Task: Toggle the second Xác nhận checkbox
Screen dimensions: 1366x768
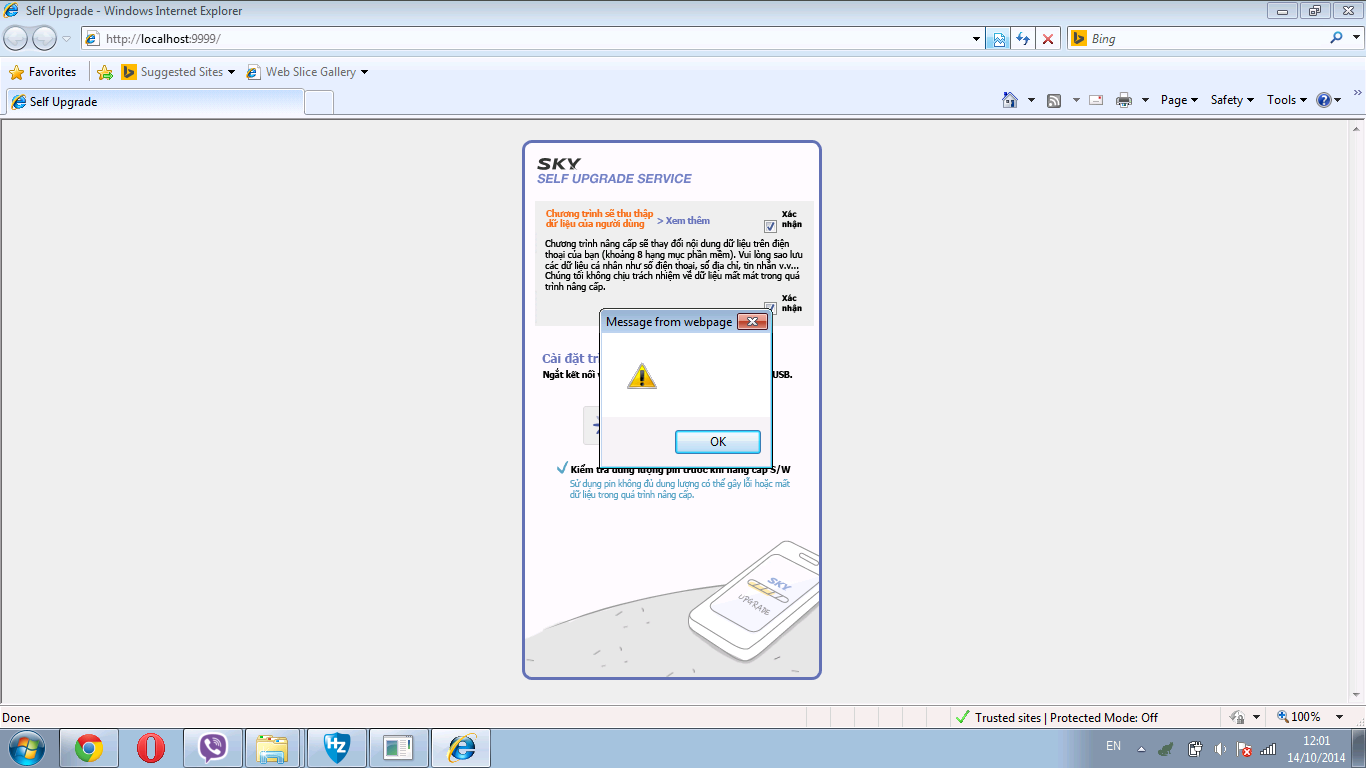Action: coord(770,308)
